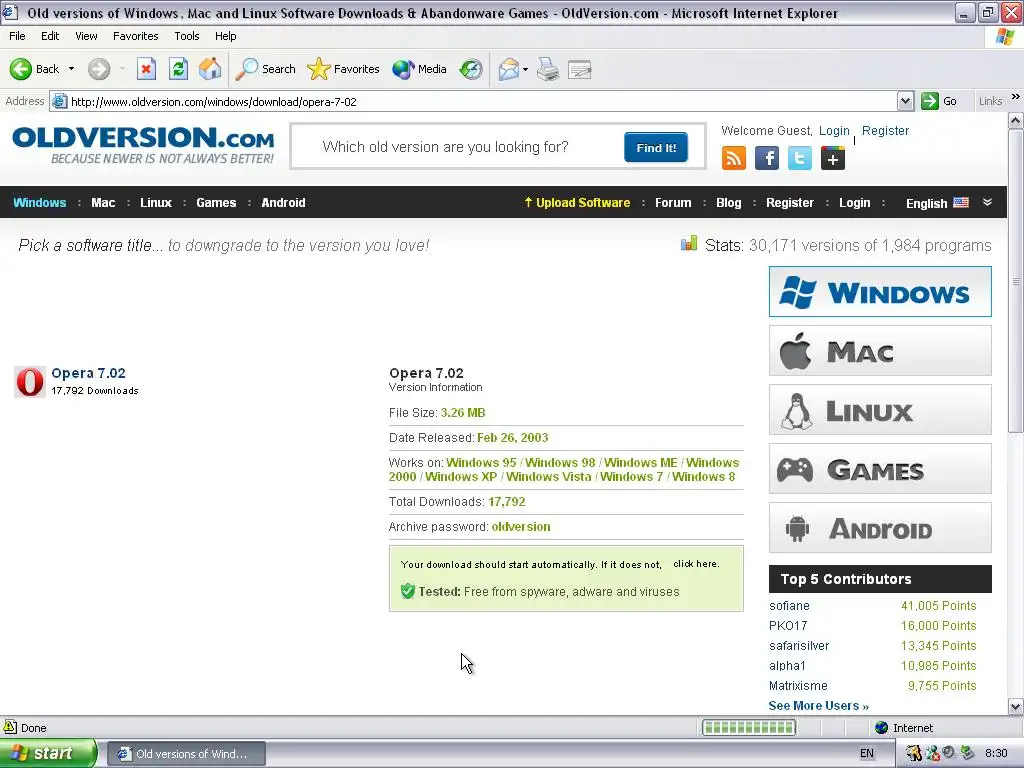
Task: Click the Edit page icon in toolbar
Action: tap(580, 69)
